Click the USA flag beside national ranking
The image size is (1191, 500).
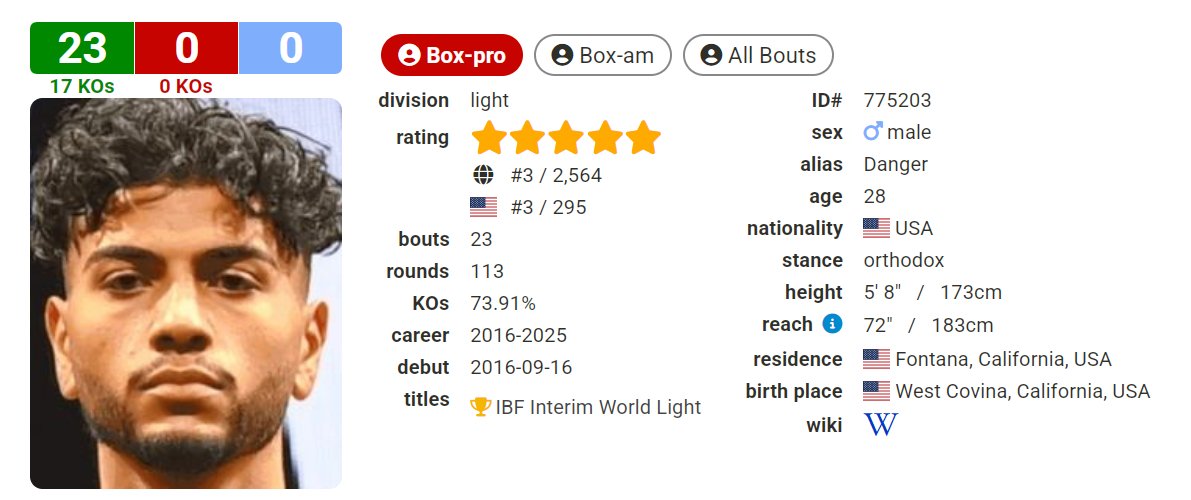[x=483, y=208]
